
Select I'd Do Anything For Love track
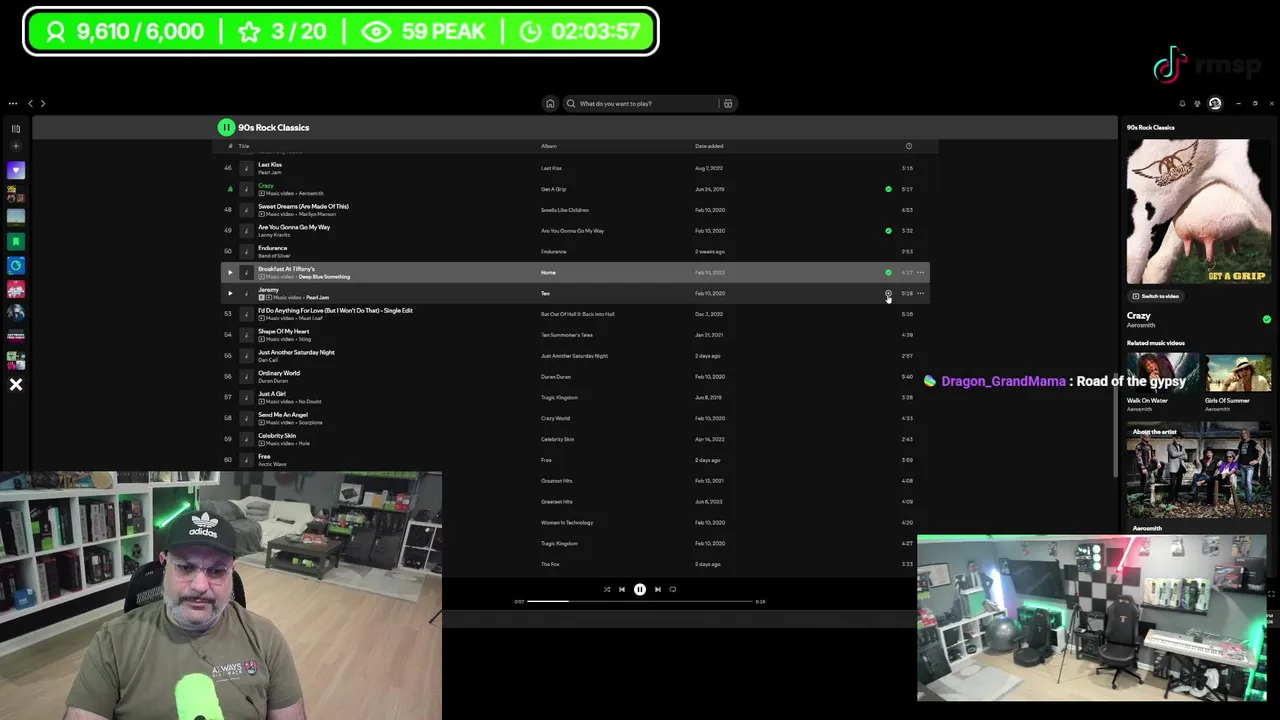pyautogui.click(x=335, y=310)
